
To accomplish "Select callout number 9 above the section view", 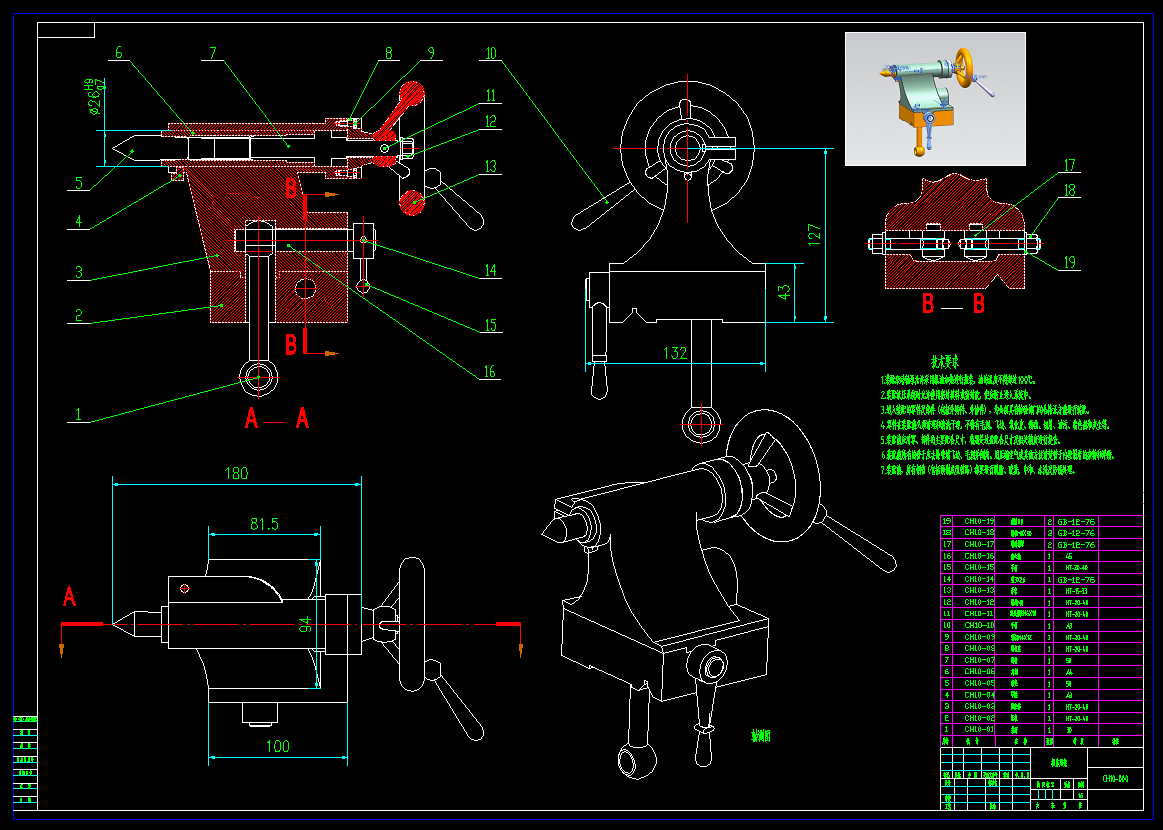I will click(x=431, y=53).
